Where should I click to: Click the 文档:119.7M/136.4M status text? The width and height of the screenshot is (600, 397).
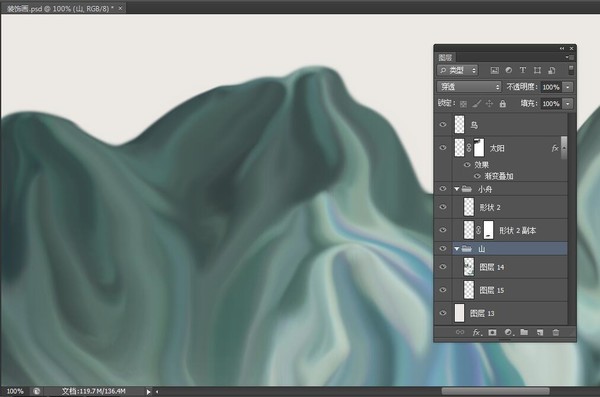[94, 391]
